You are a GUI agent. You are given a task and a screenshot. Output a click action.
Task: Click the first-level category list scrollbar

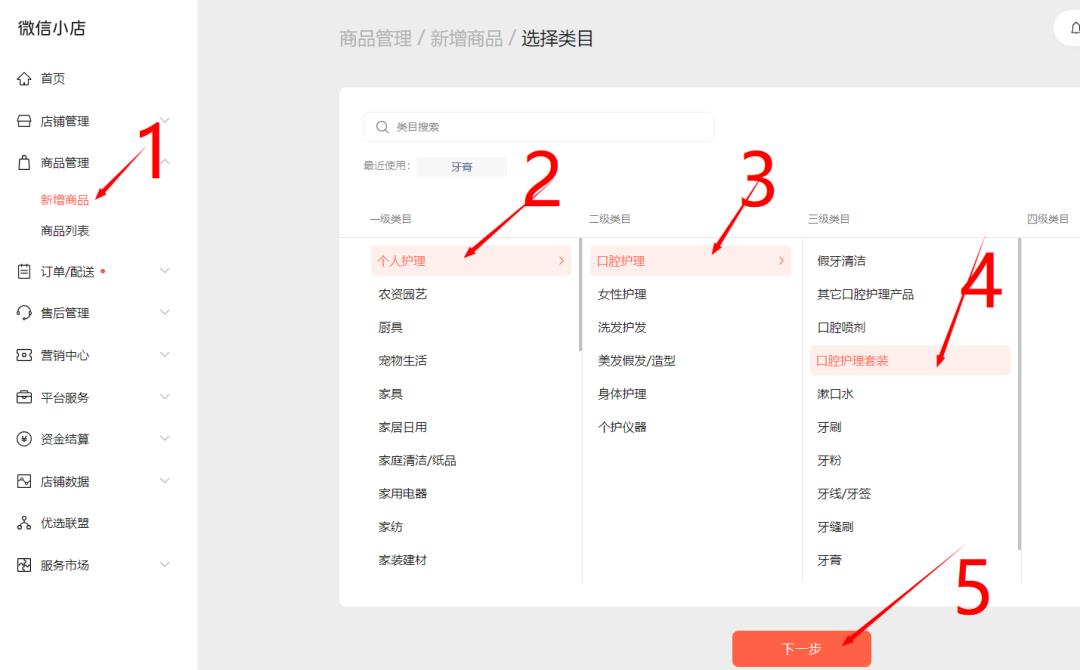[x=580, y=295]
